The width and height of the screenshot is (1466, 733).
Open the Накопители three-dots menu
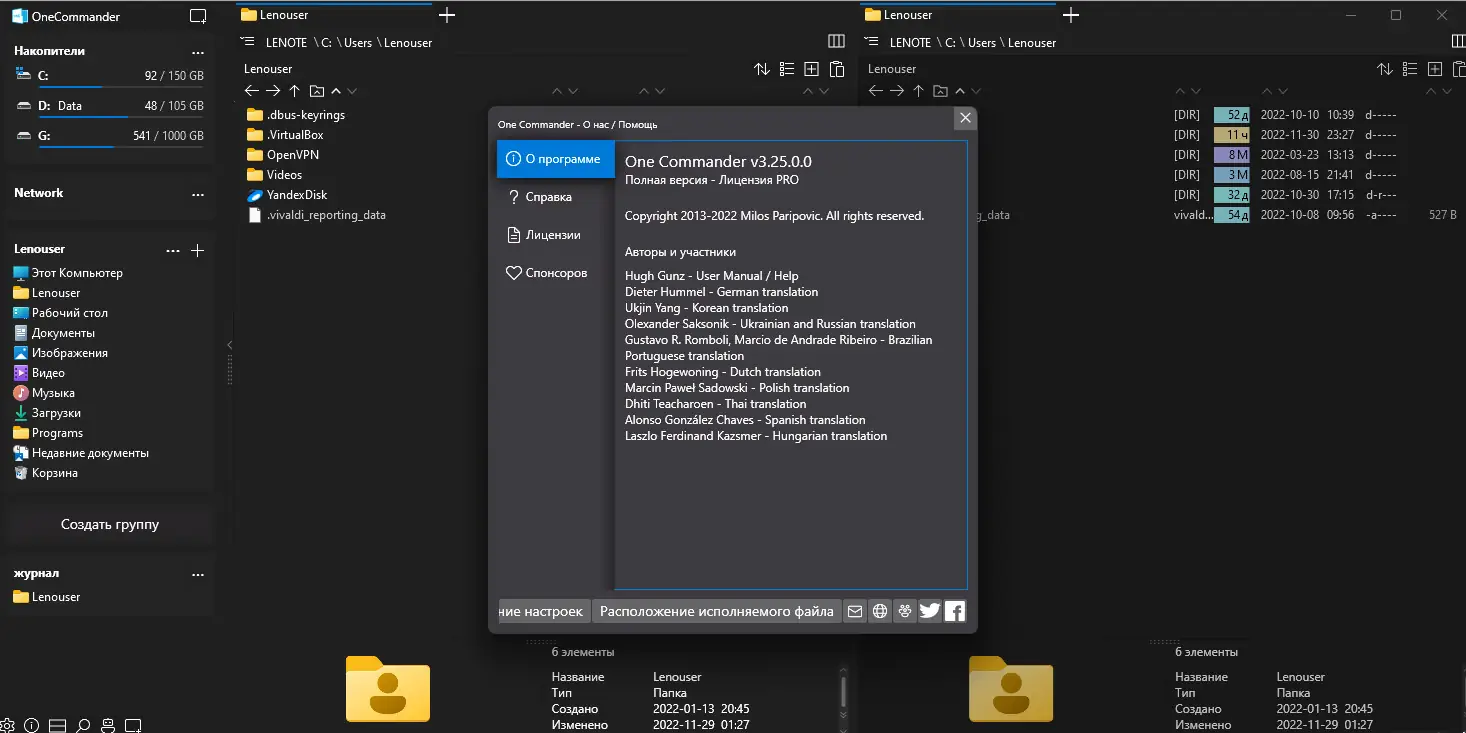pyautogui.click(x=198, y=51)
